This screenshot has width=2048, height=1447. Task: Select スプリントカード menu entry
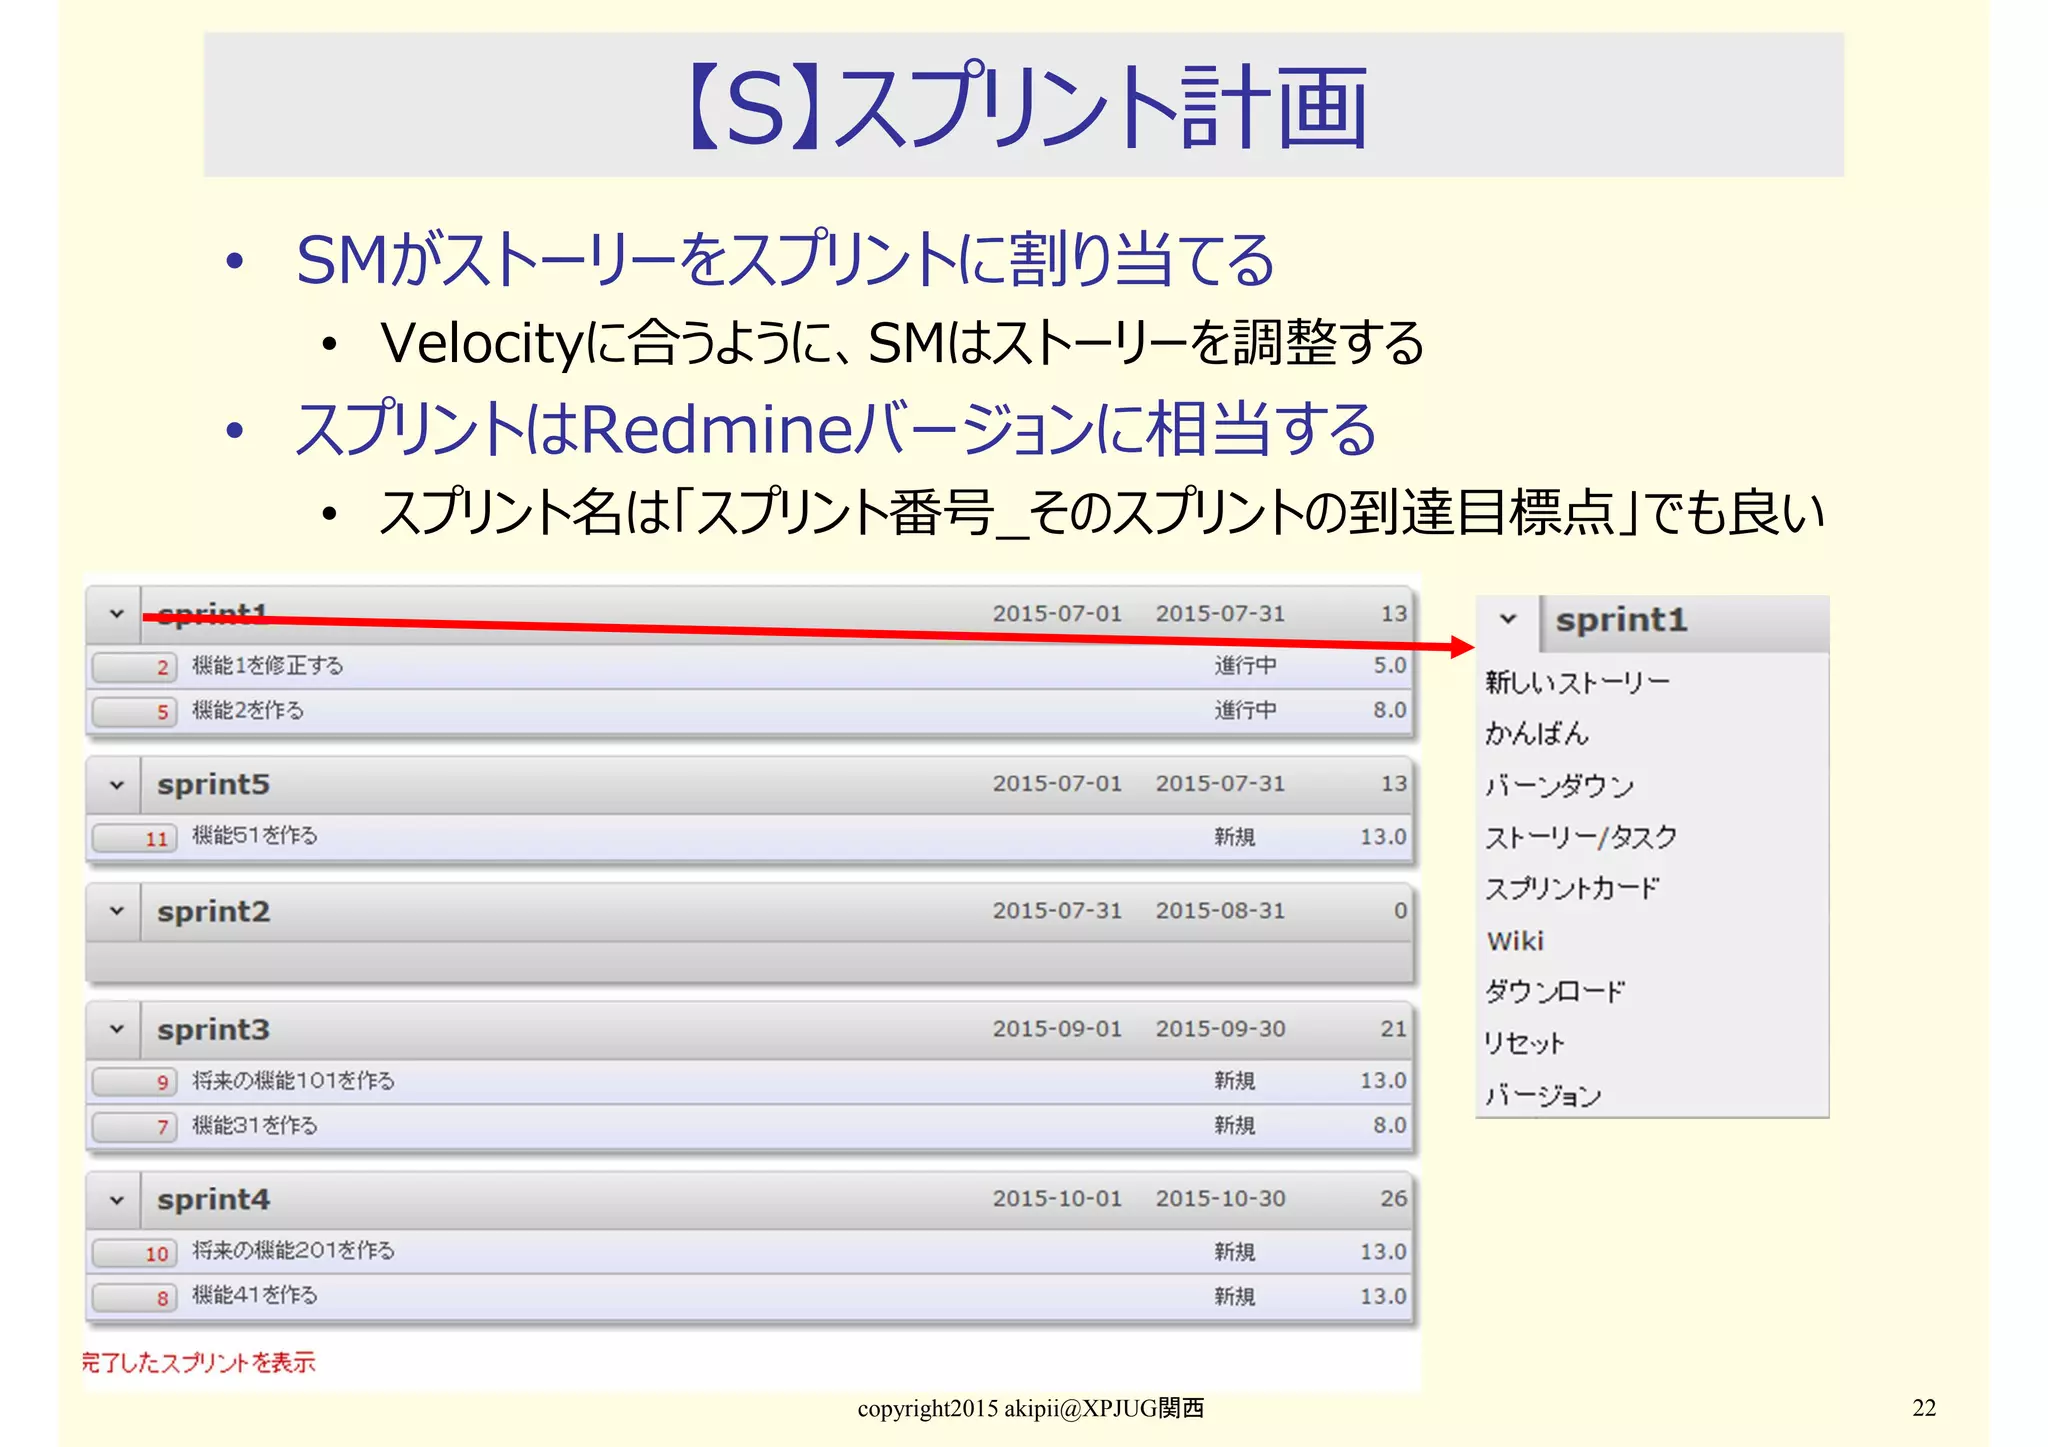click(x=1571, y=889)
